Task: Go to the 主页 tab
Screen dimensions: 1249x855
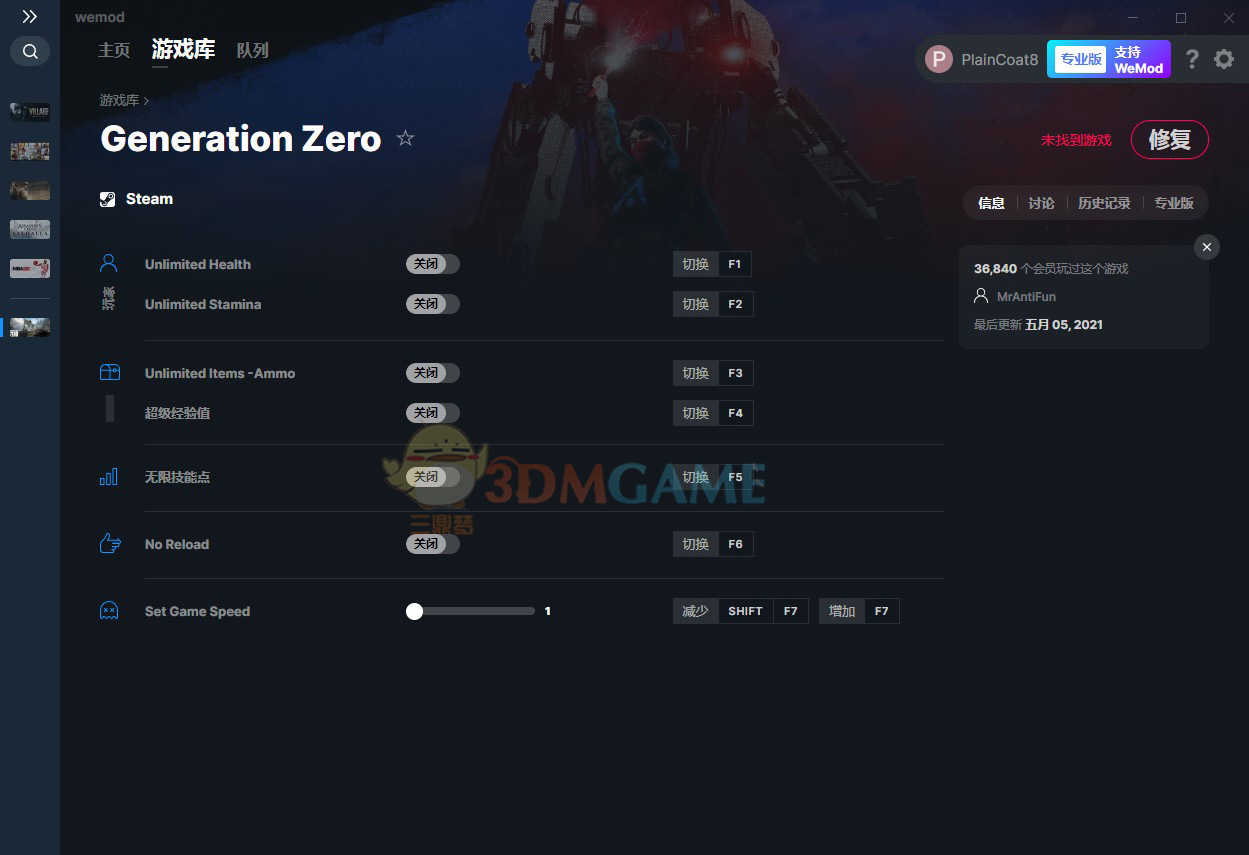Action: (114, 50)
